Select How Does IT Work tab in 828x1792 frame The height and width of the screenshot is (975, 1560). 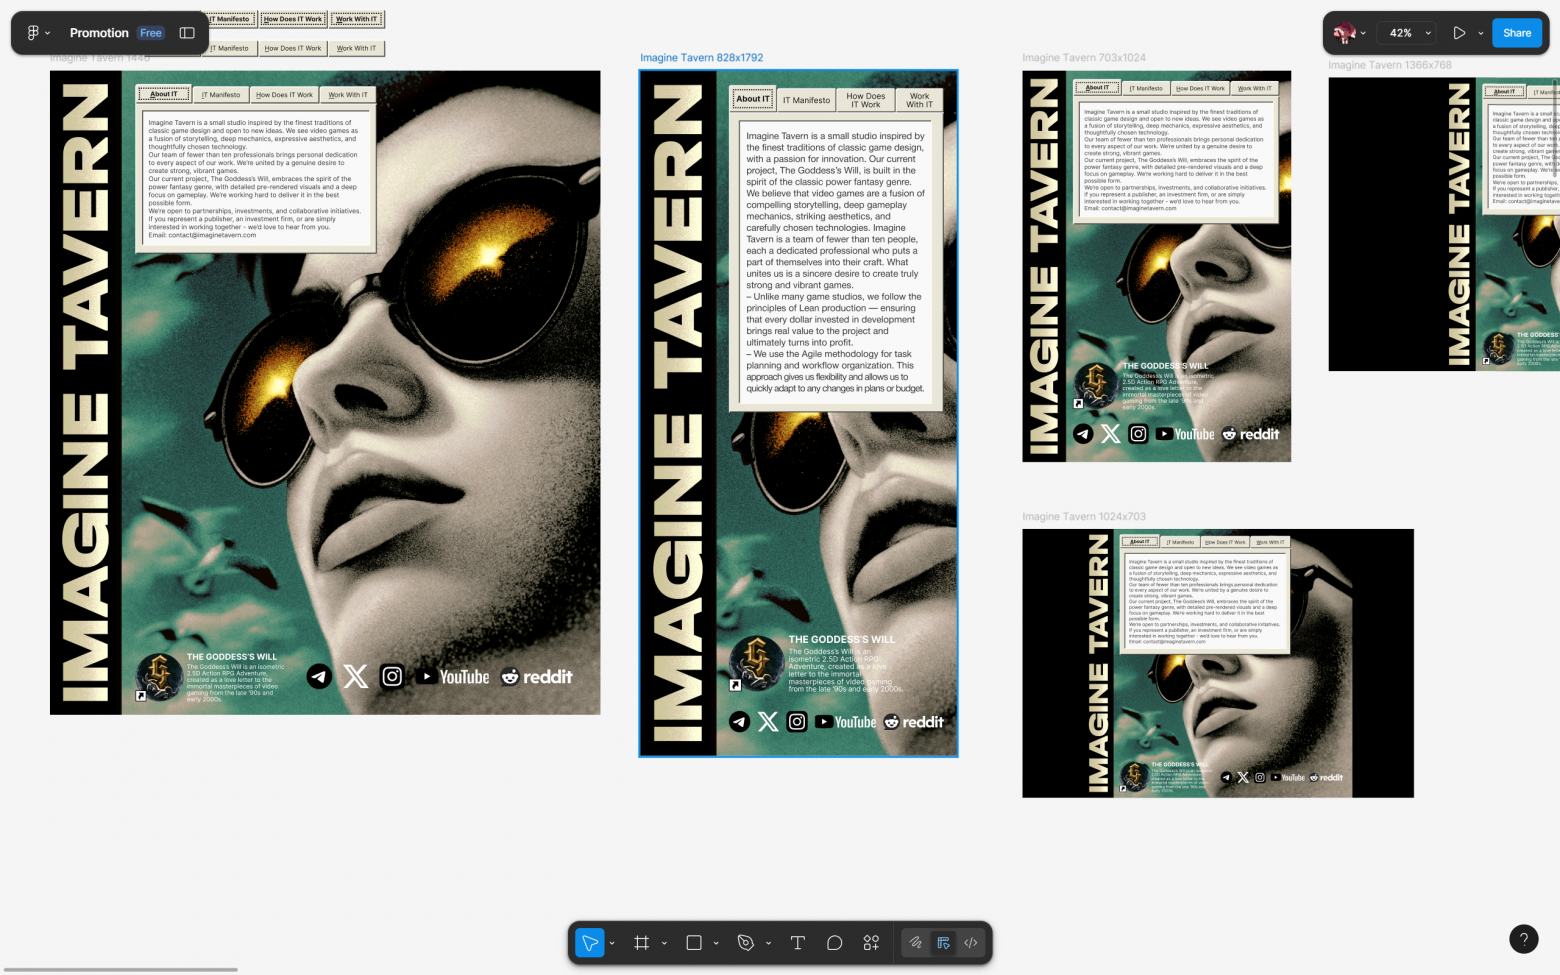[x=866, y=100]
